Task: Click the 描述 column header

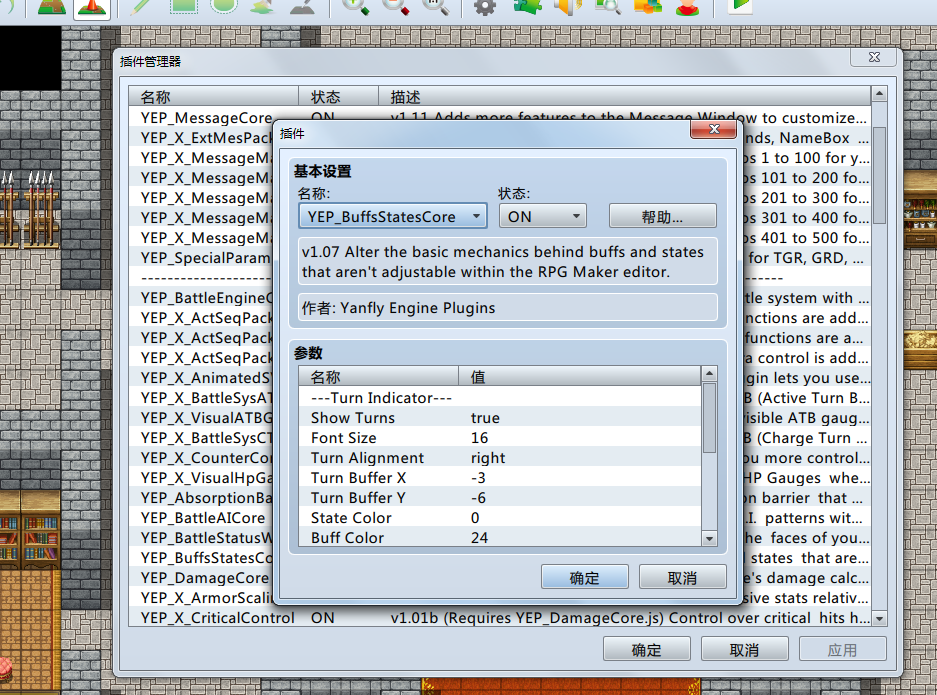Action: pyautogui.click(x=624, y=97)
